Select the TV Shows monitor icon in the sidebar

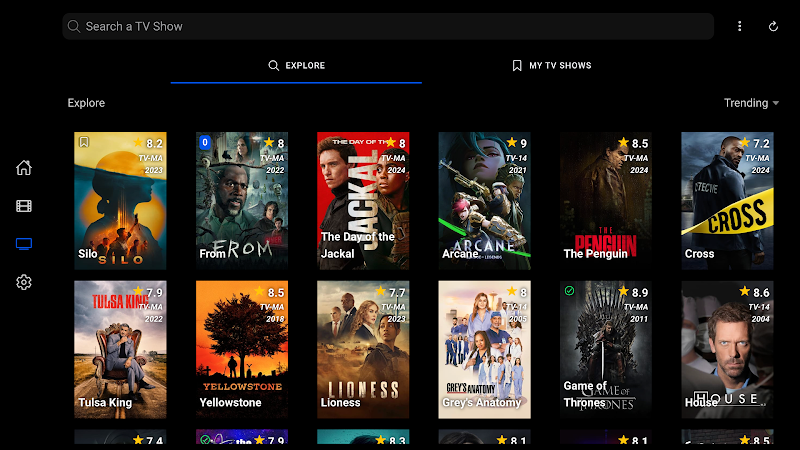click(24, 244)
